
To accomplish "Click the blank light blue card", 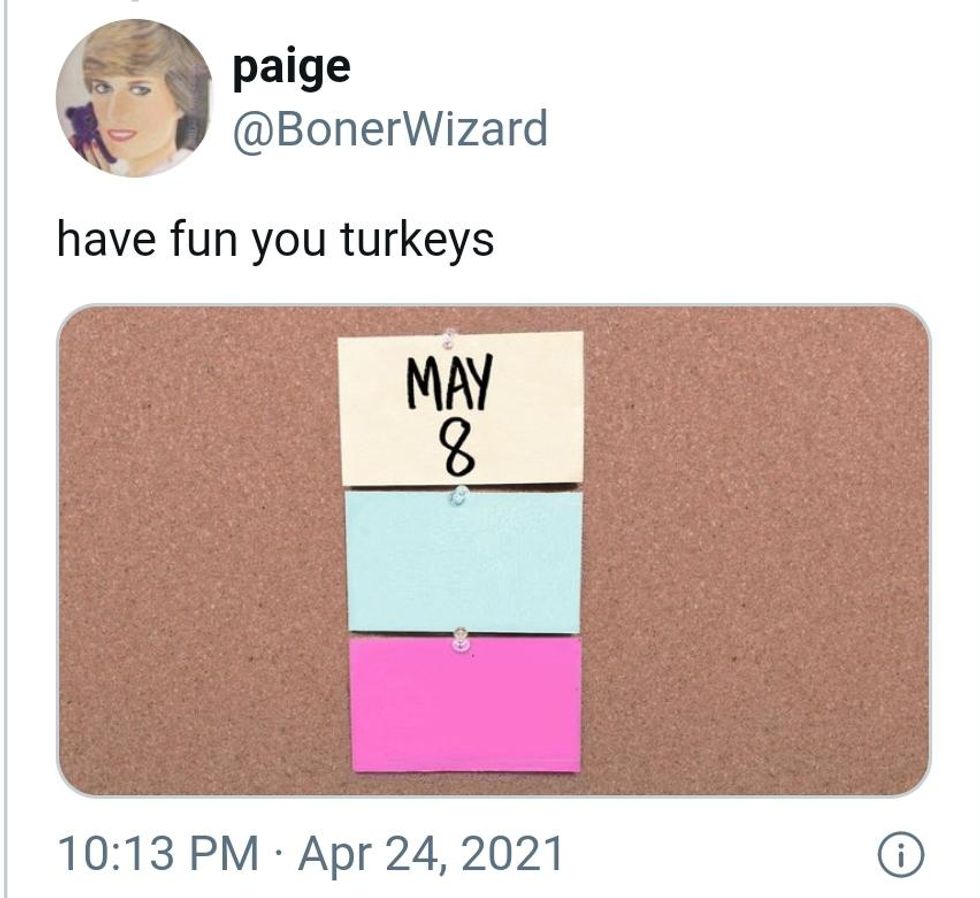I will point(464,561).
